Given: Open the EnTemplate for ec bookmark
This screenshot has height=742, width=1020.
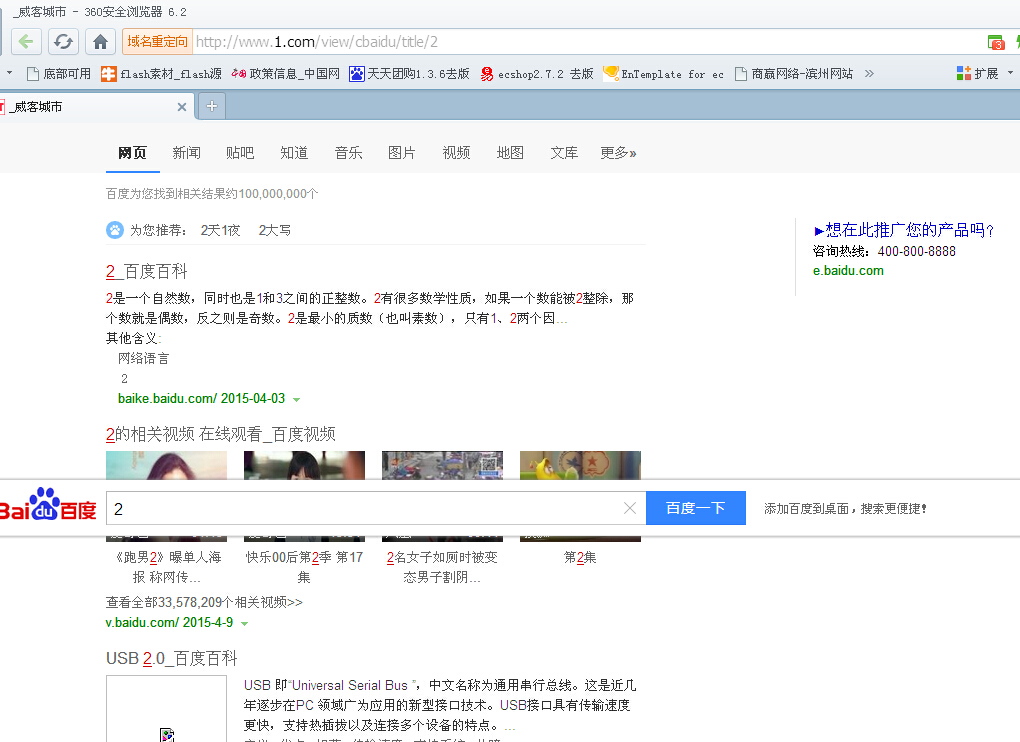Looking at the screenshot, I should 664,74.
